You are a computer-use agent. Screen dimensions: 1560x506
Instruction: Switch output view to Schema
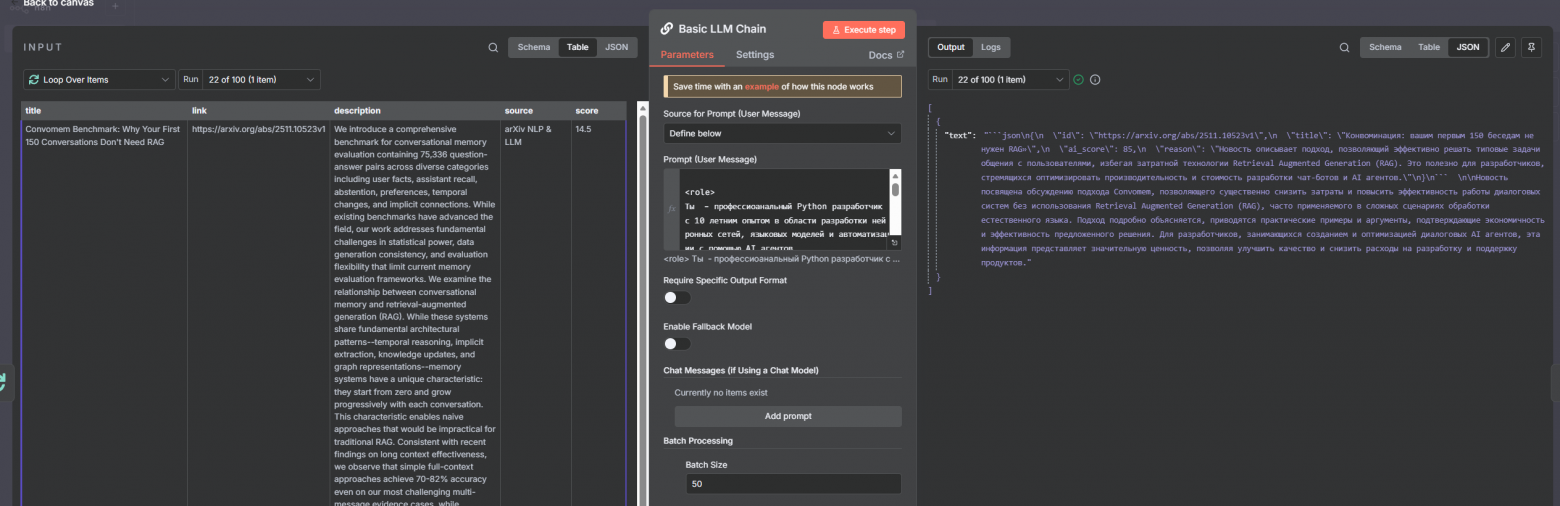(x=1385, y=47)
